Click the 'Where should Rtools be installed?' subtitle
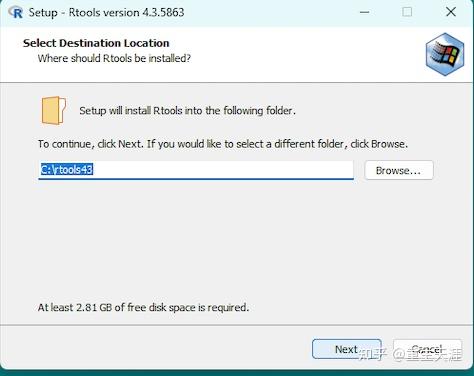474x376 pixels. tap(114, 58)
